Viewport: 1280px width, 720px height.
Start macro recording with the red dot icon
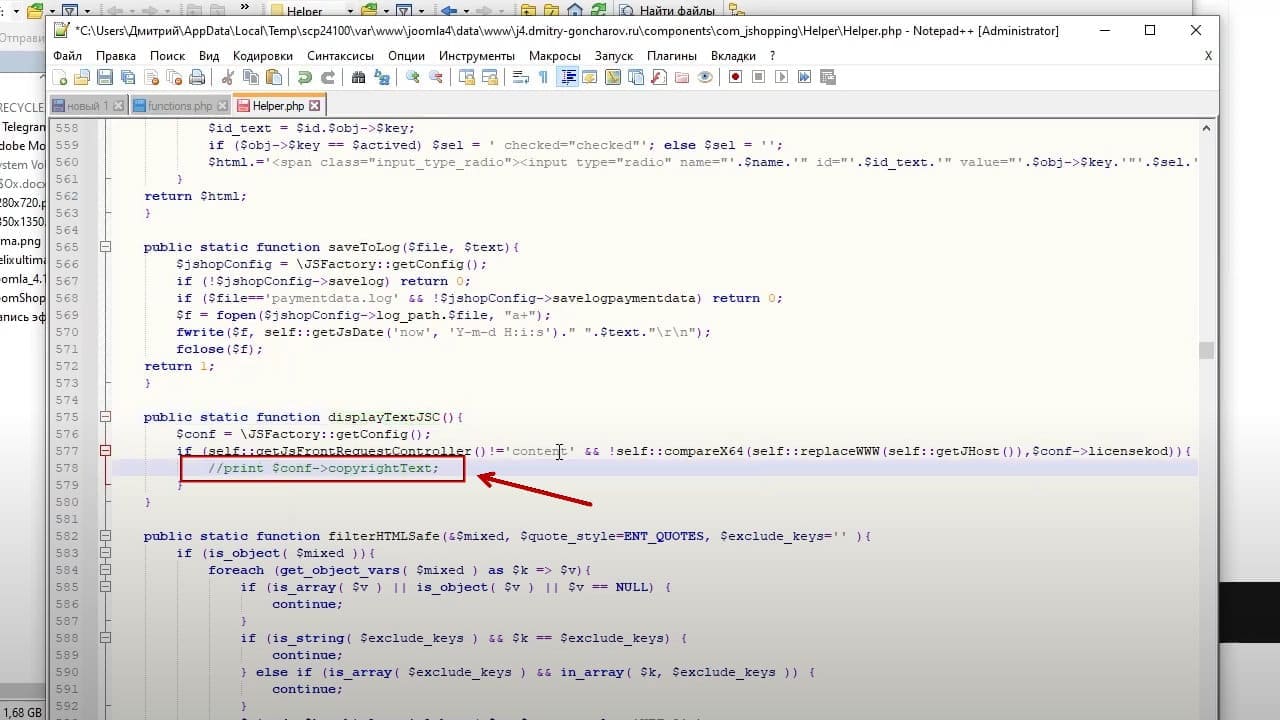(x=735, y=77)
